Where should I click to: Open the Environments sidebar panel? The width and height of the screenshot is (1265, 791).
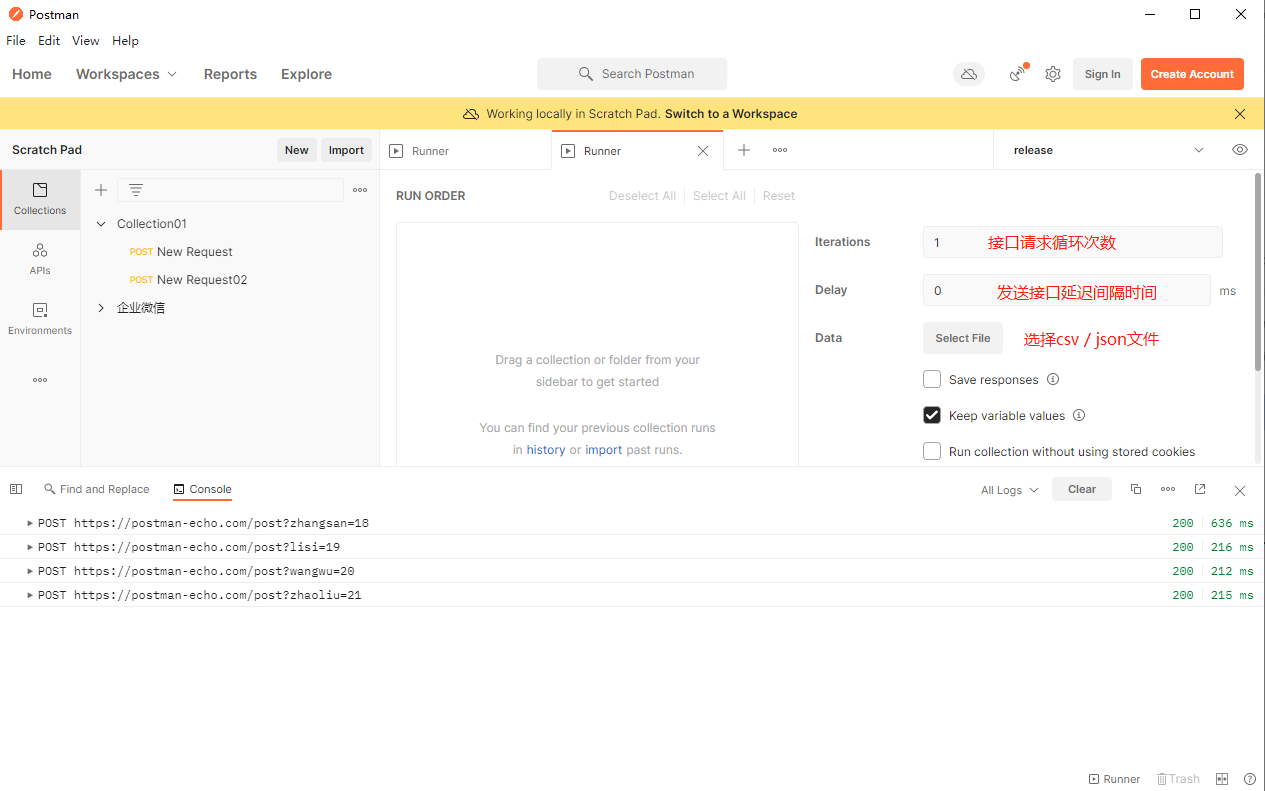40,319
